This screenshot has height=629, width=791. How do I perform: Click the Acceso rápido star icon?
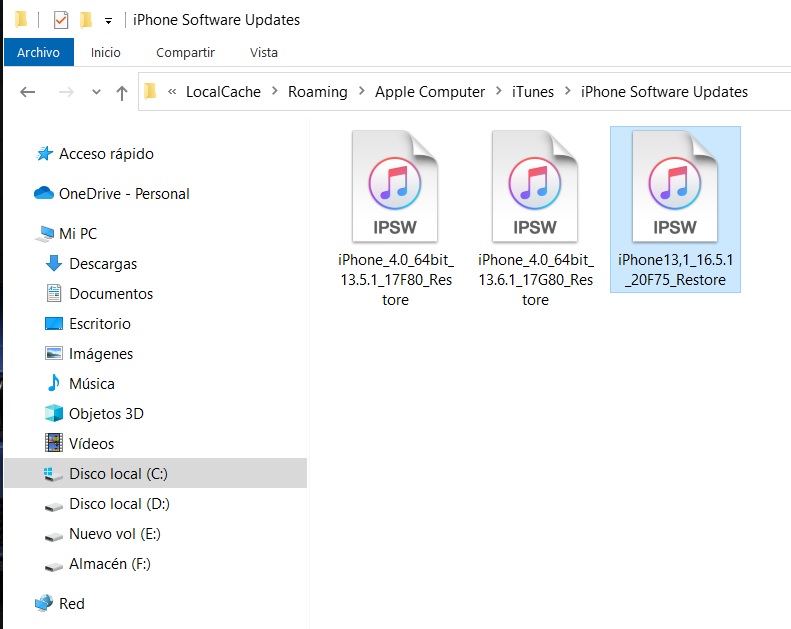click(44, 153)
